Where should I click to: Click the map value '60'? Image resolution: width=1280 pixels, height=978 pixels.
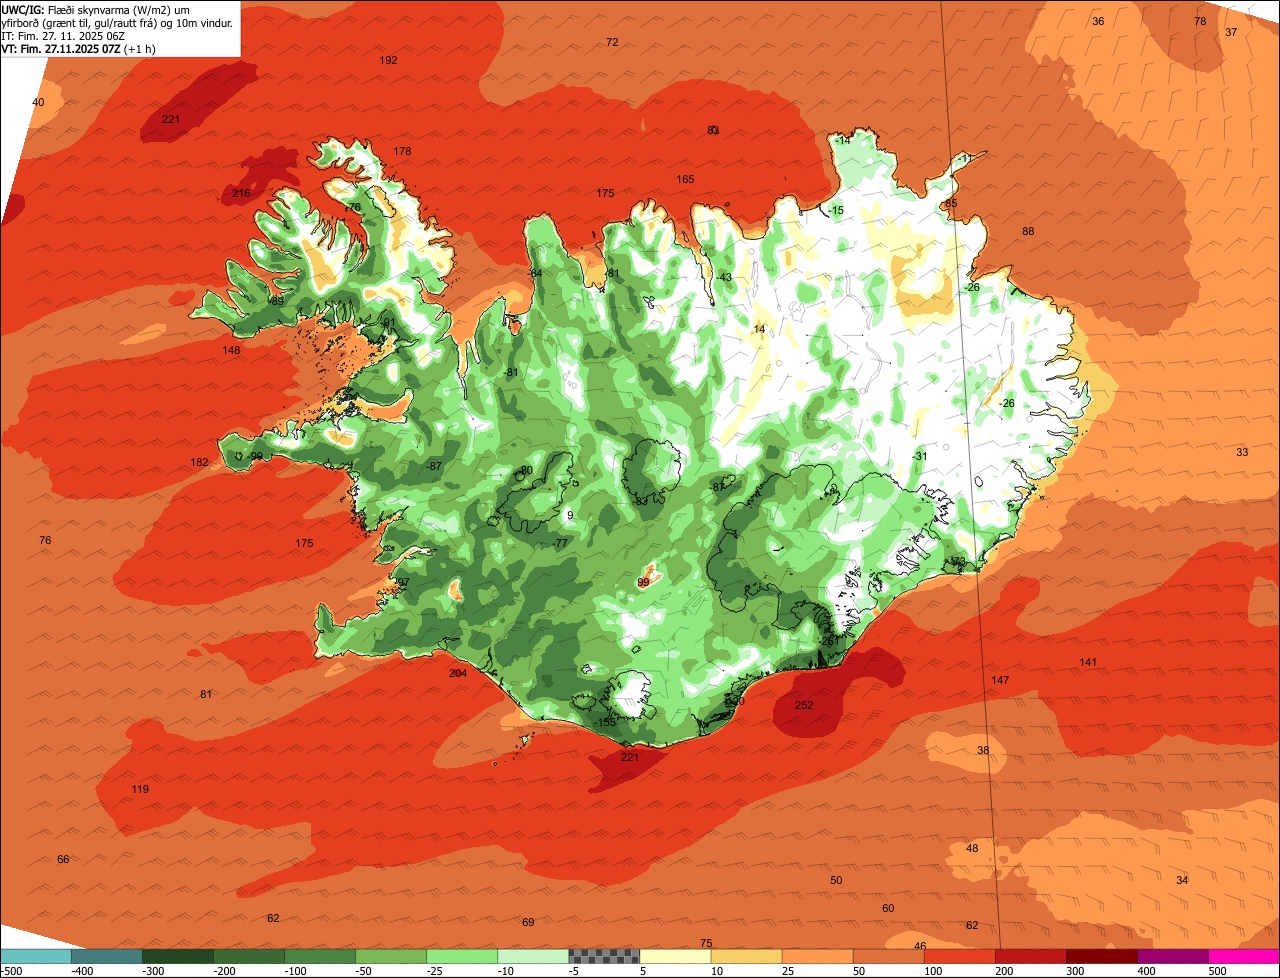point(888,908)
